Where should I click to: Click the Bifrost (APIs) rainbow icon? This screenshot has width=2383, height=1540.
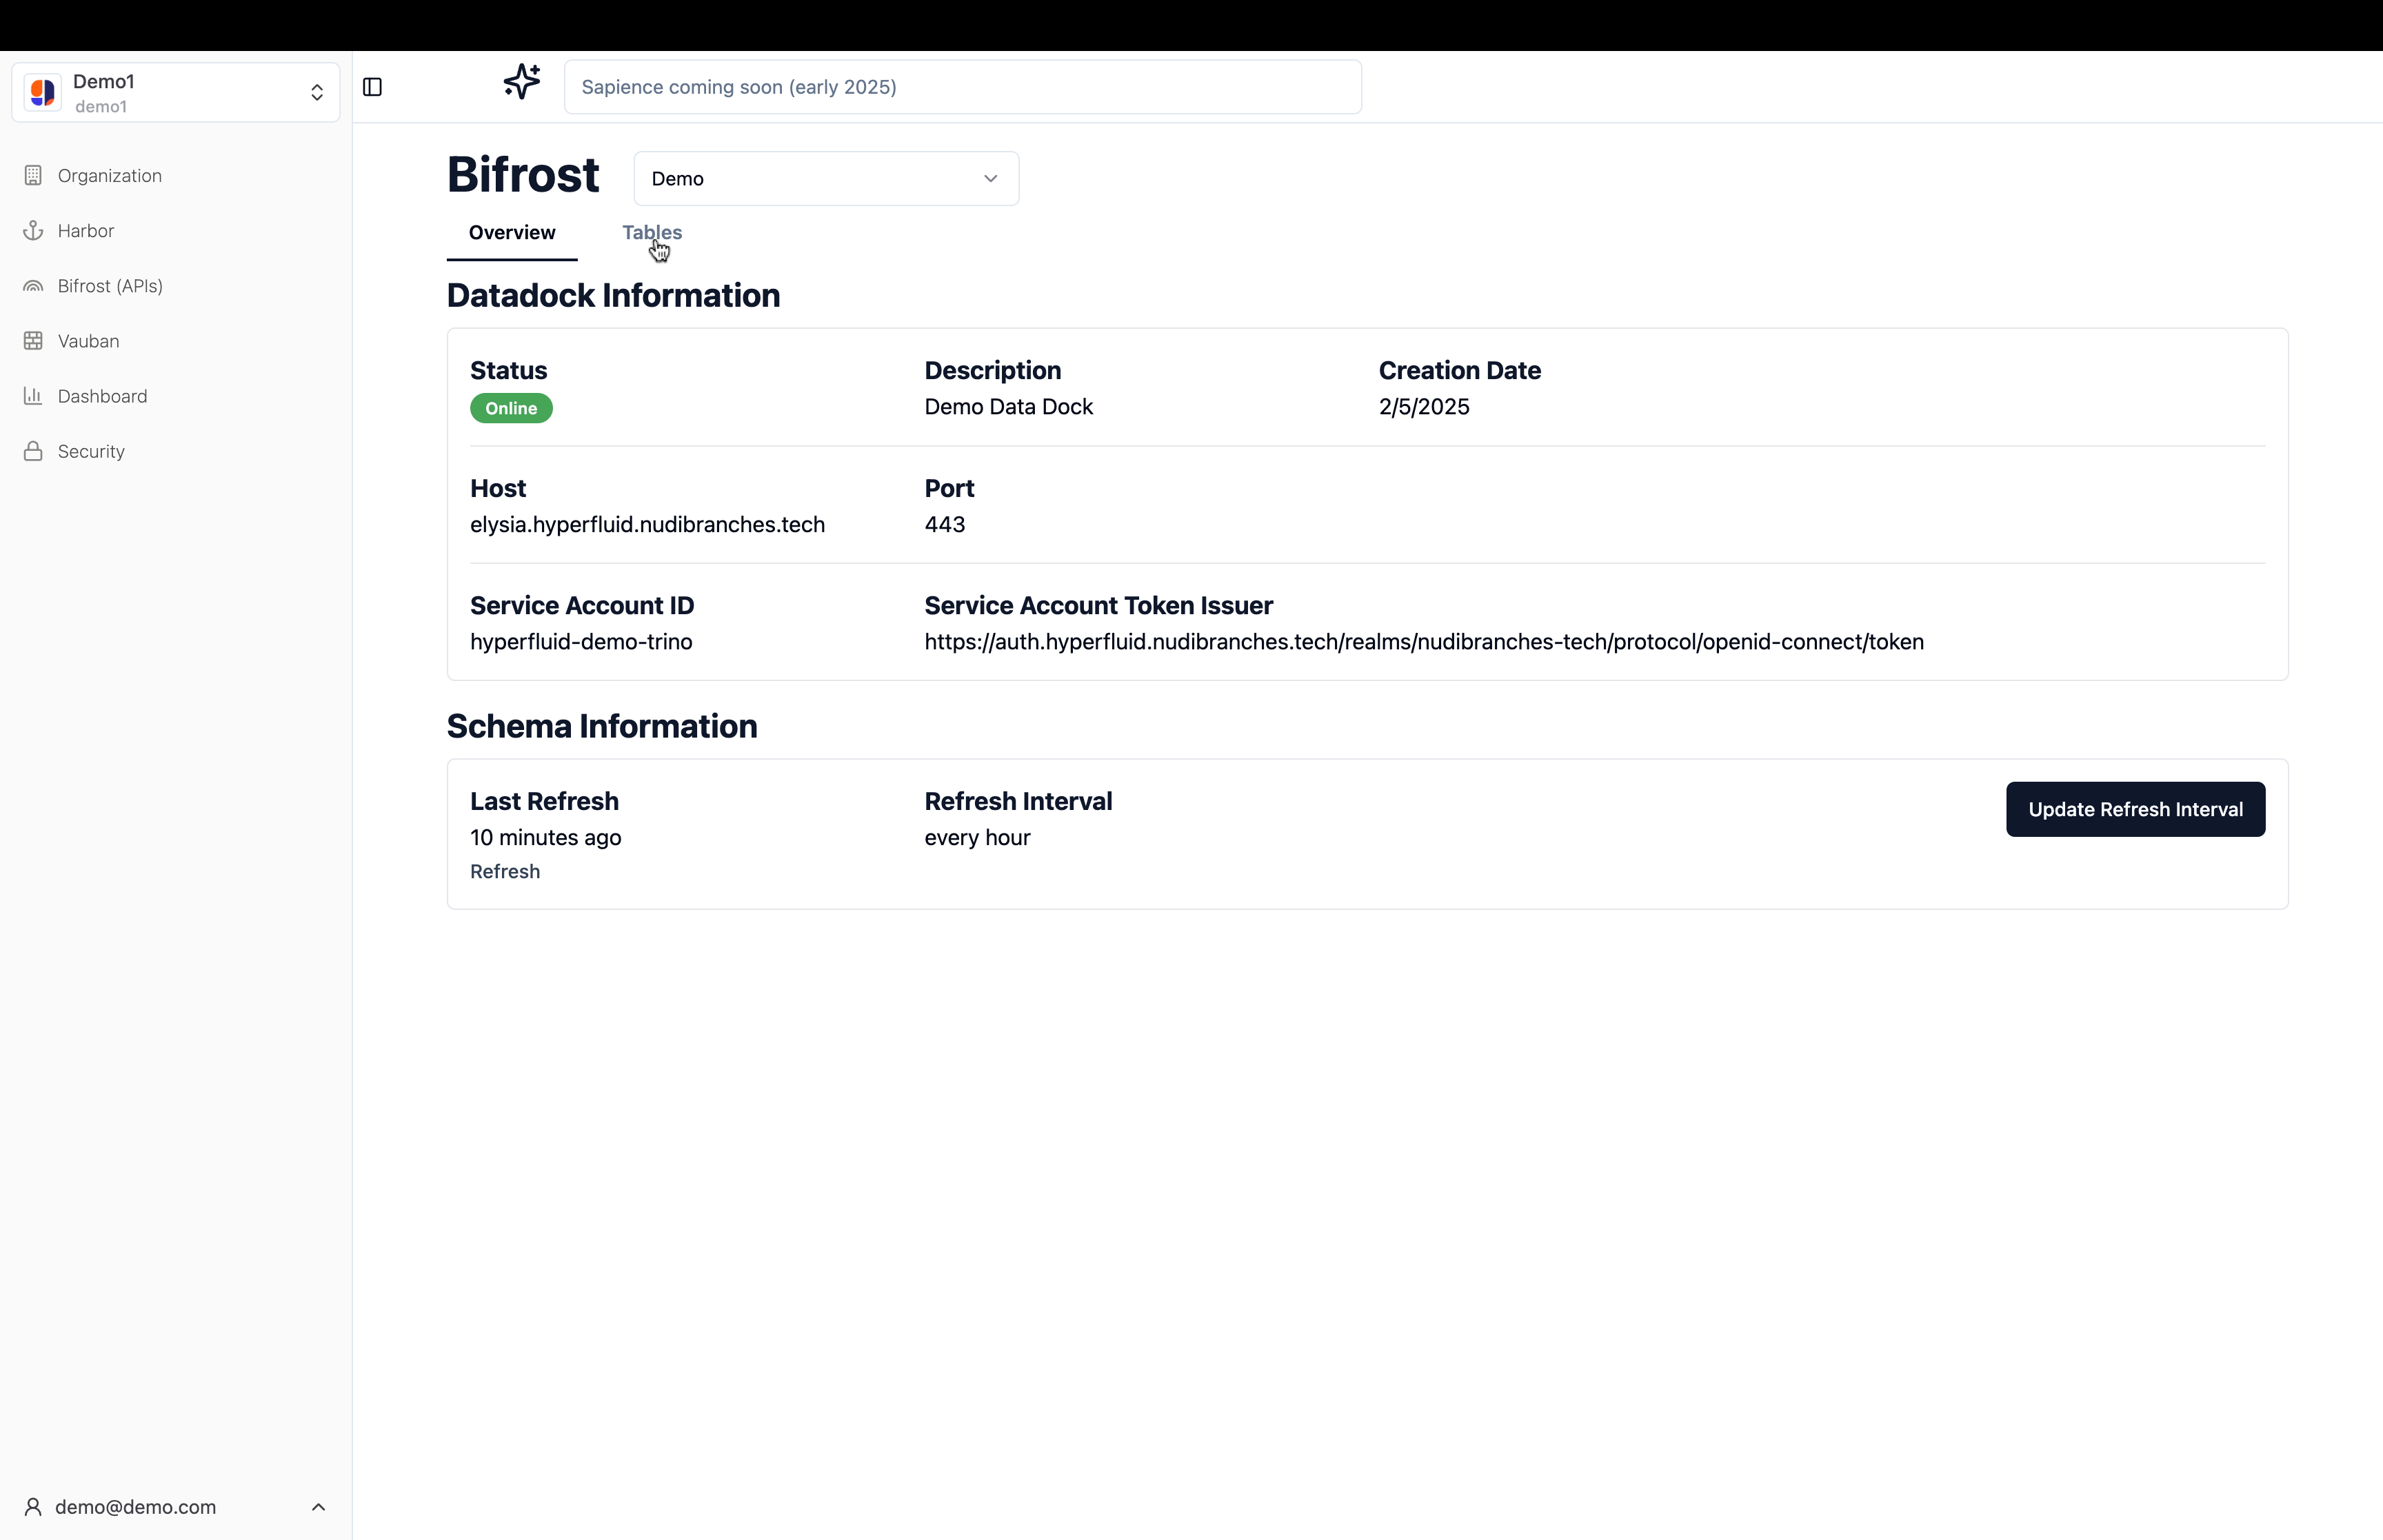point(33,286)
